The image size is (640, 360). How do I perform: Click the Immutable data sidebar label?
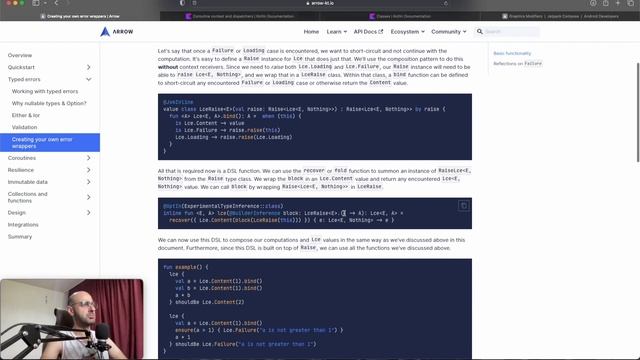(x=28, y=182)
